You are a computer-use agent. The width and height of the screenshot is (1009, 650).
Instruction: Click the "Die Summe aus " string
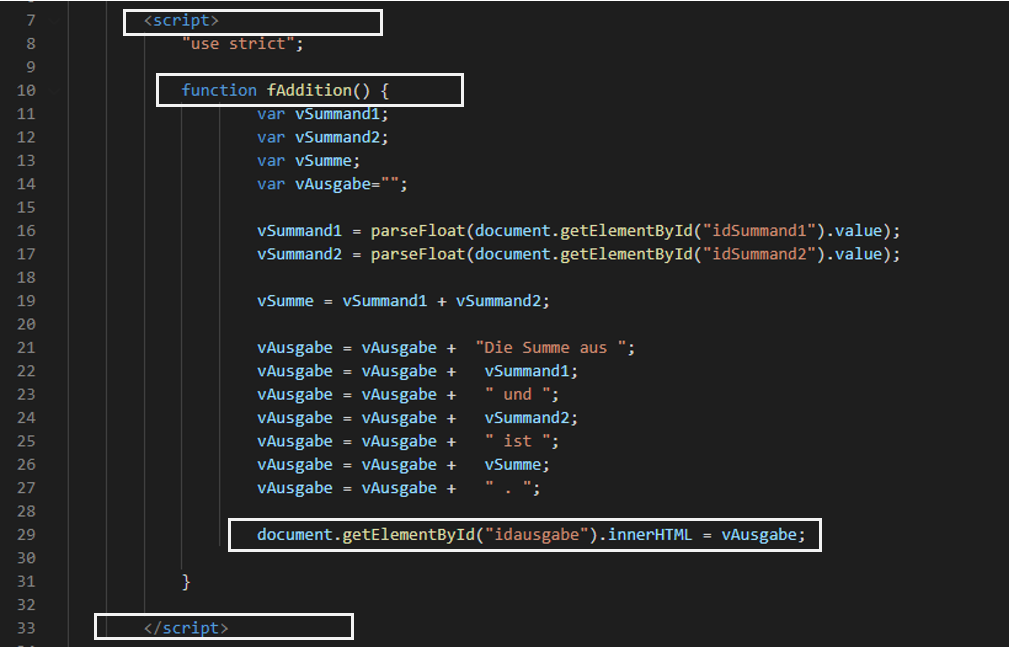pyautogui.click(x=555, y=348)
